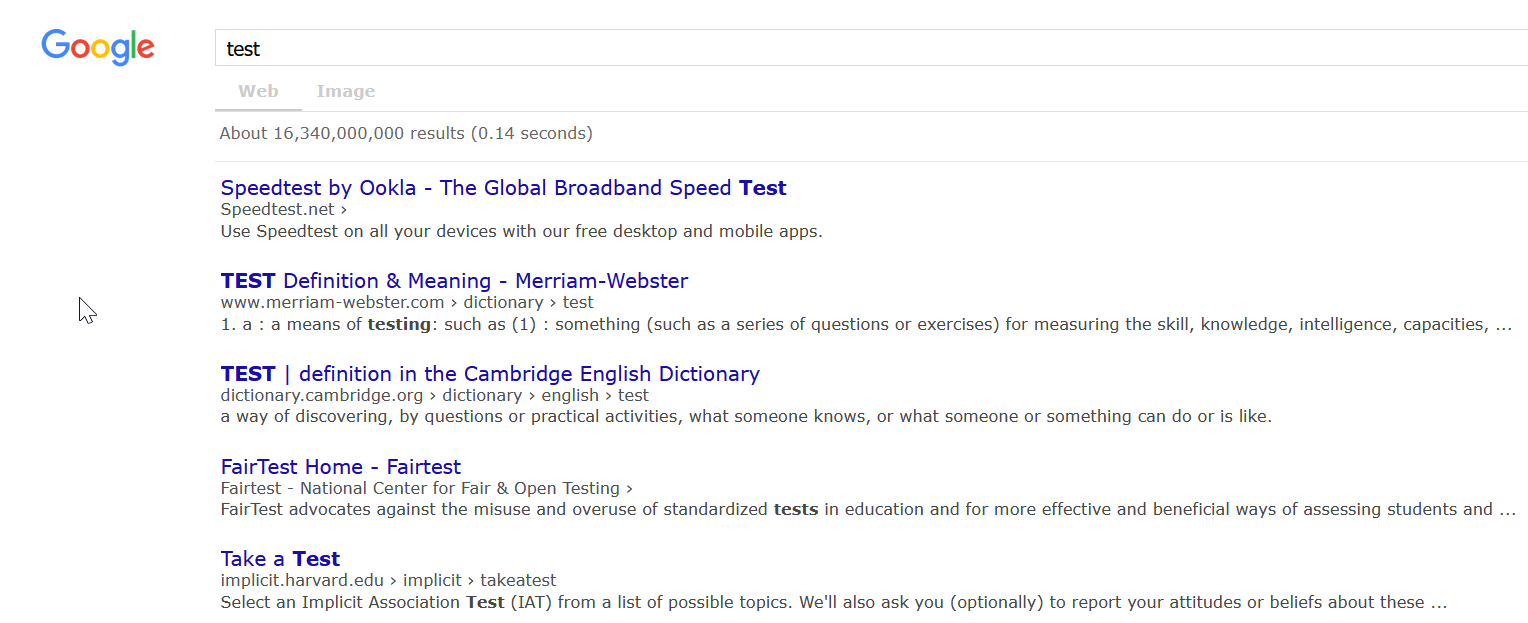Click "Fairtest - National Center for Fair & Open Testing" text
Screen dimensions: 1528x623
427,488
